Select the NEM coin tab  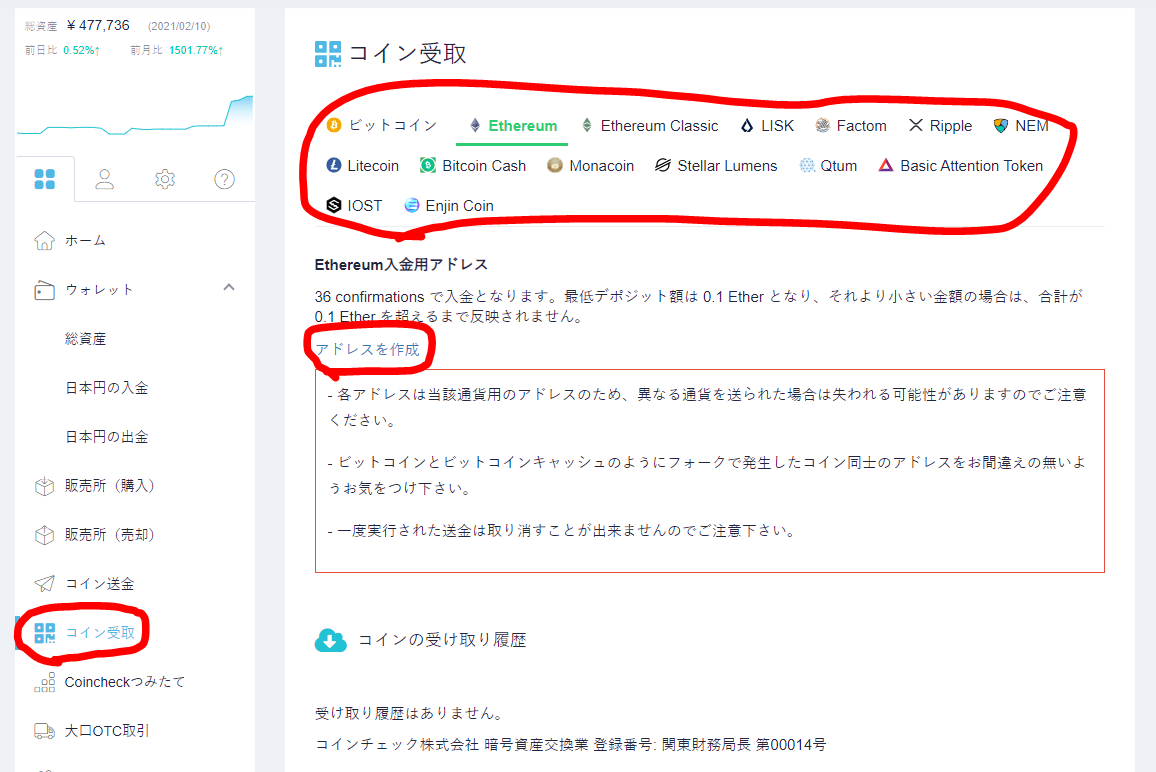click(x=1021, y=125)
